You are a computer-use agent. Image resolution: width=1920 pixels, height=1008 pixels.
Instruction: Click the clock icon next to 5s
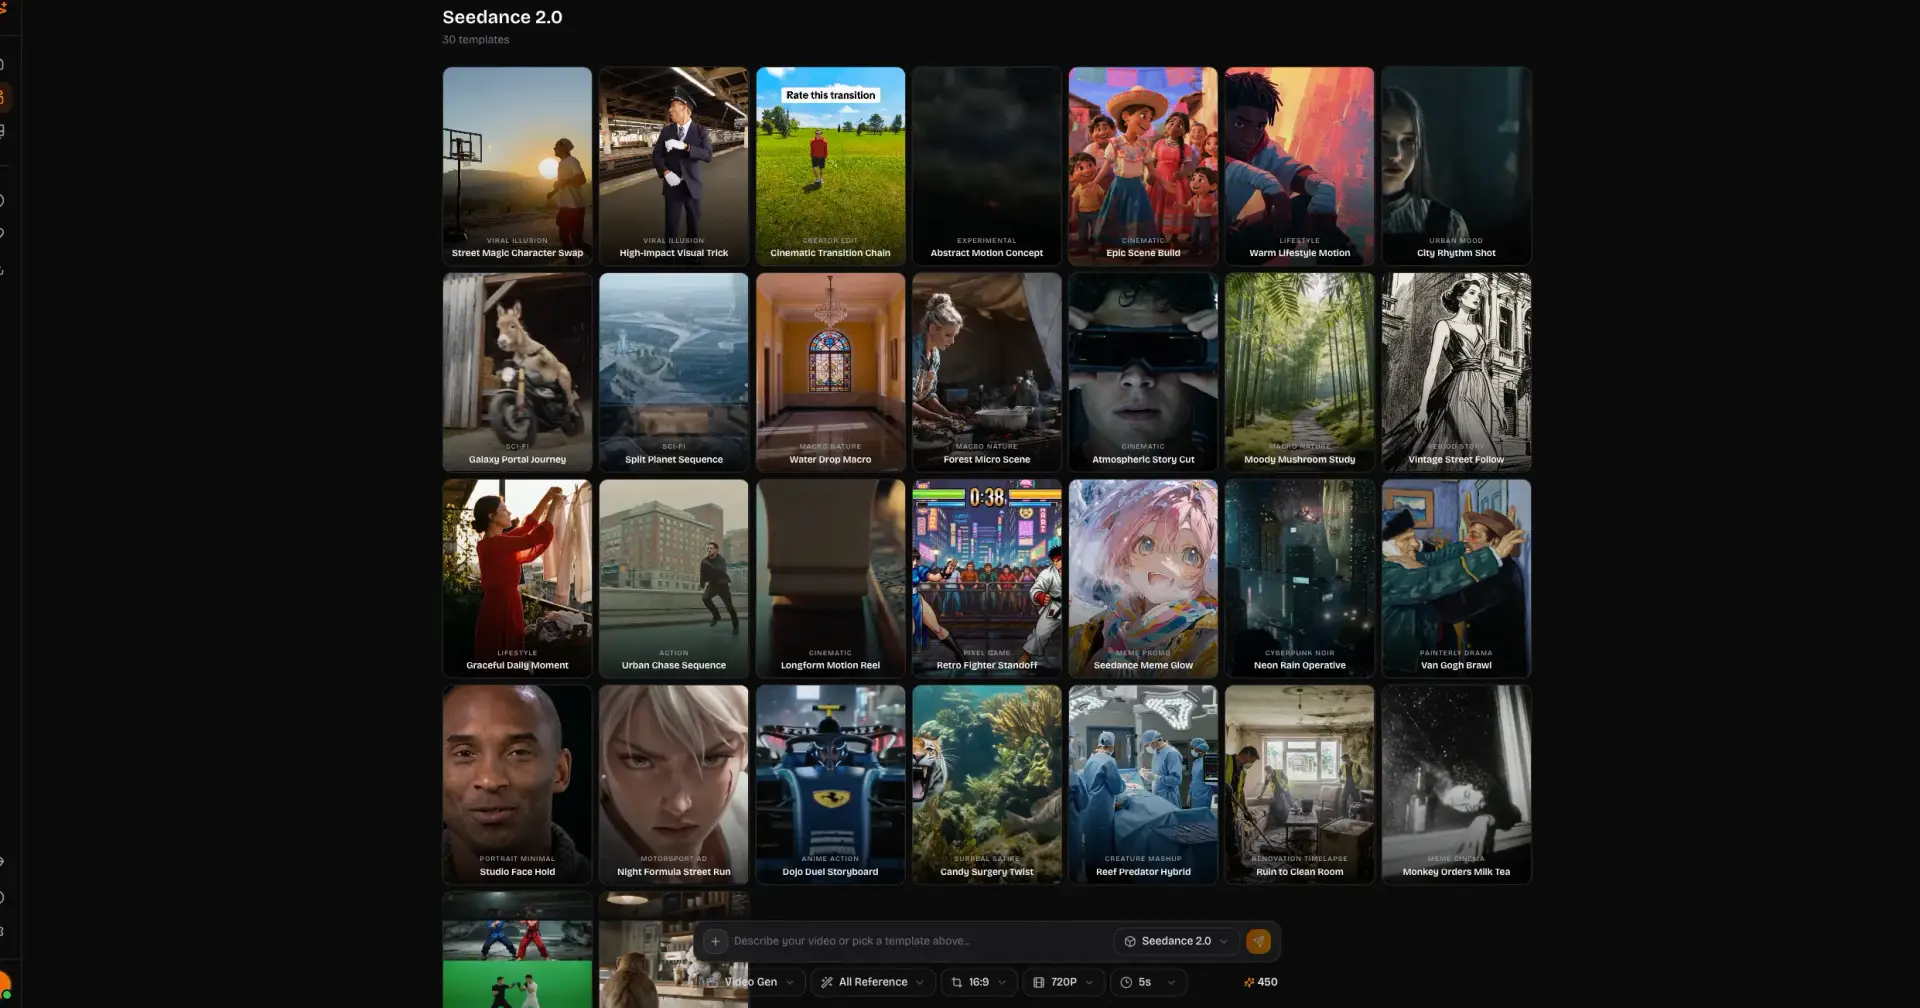(1125, 981)
